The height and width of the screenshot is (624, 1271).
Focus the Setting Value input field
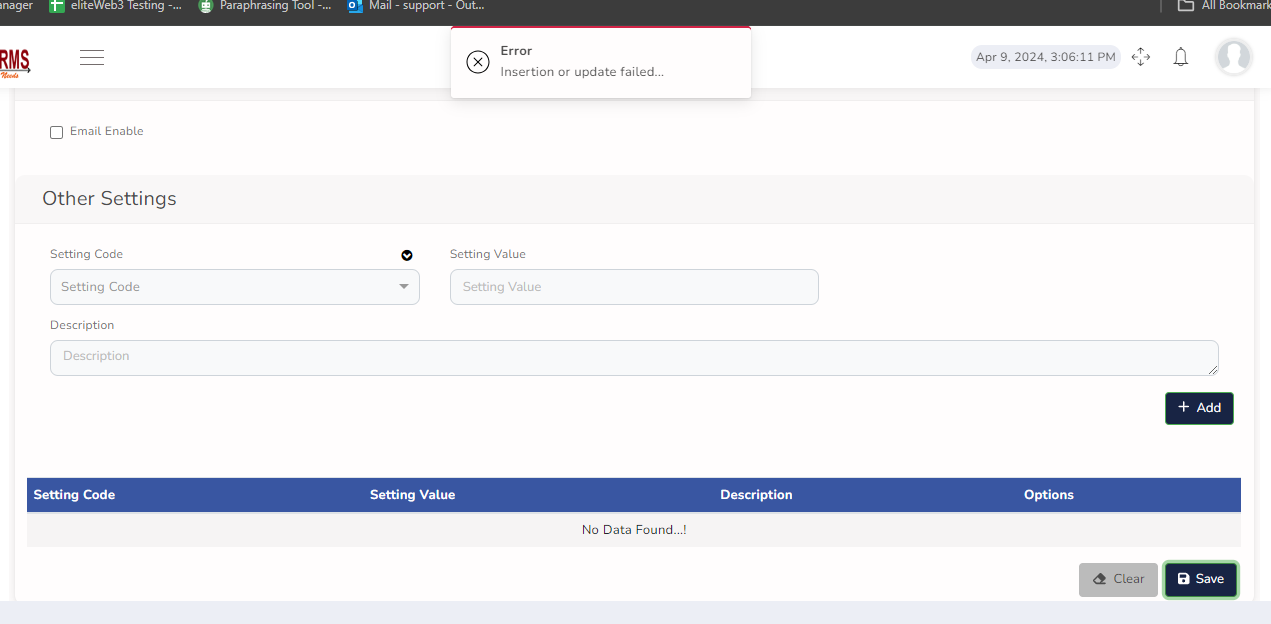point(634,287)
